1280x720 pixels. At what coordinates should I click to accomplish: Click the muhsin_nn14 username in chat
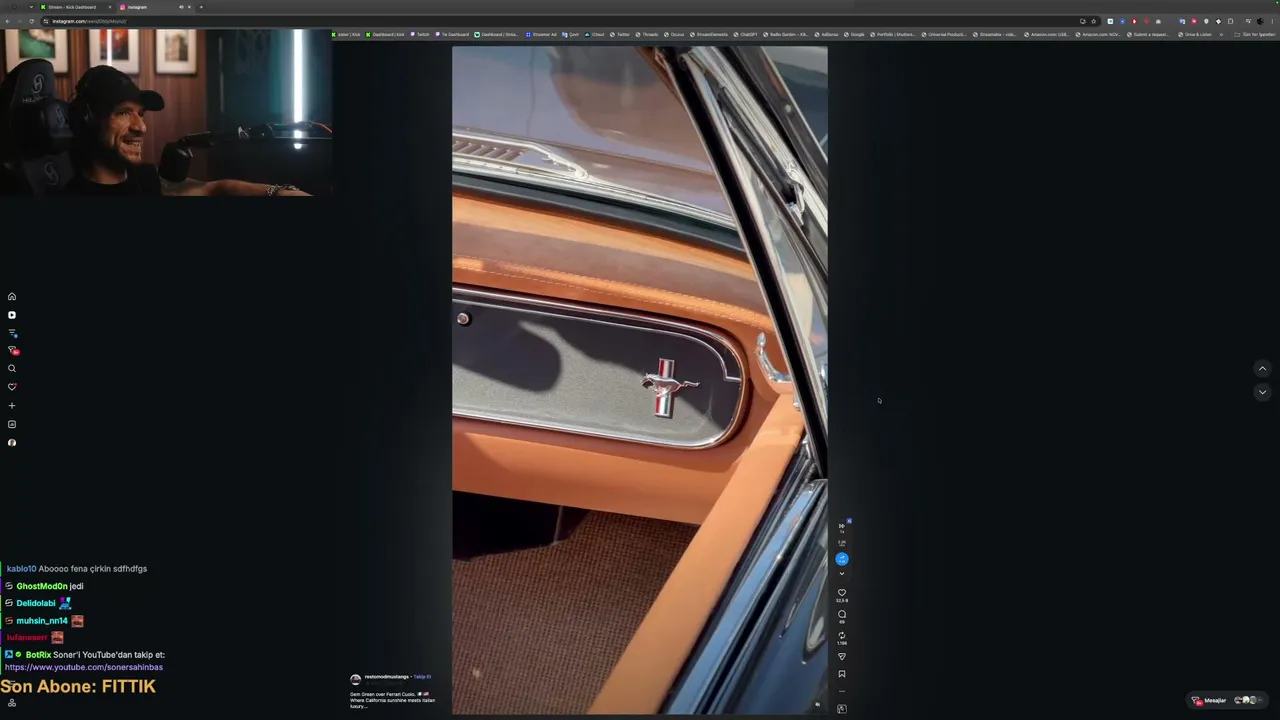(x=42, y=621)
